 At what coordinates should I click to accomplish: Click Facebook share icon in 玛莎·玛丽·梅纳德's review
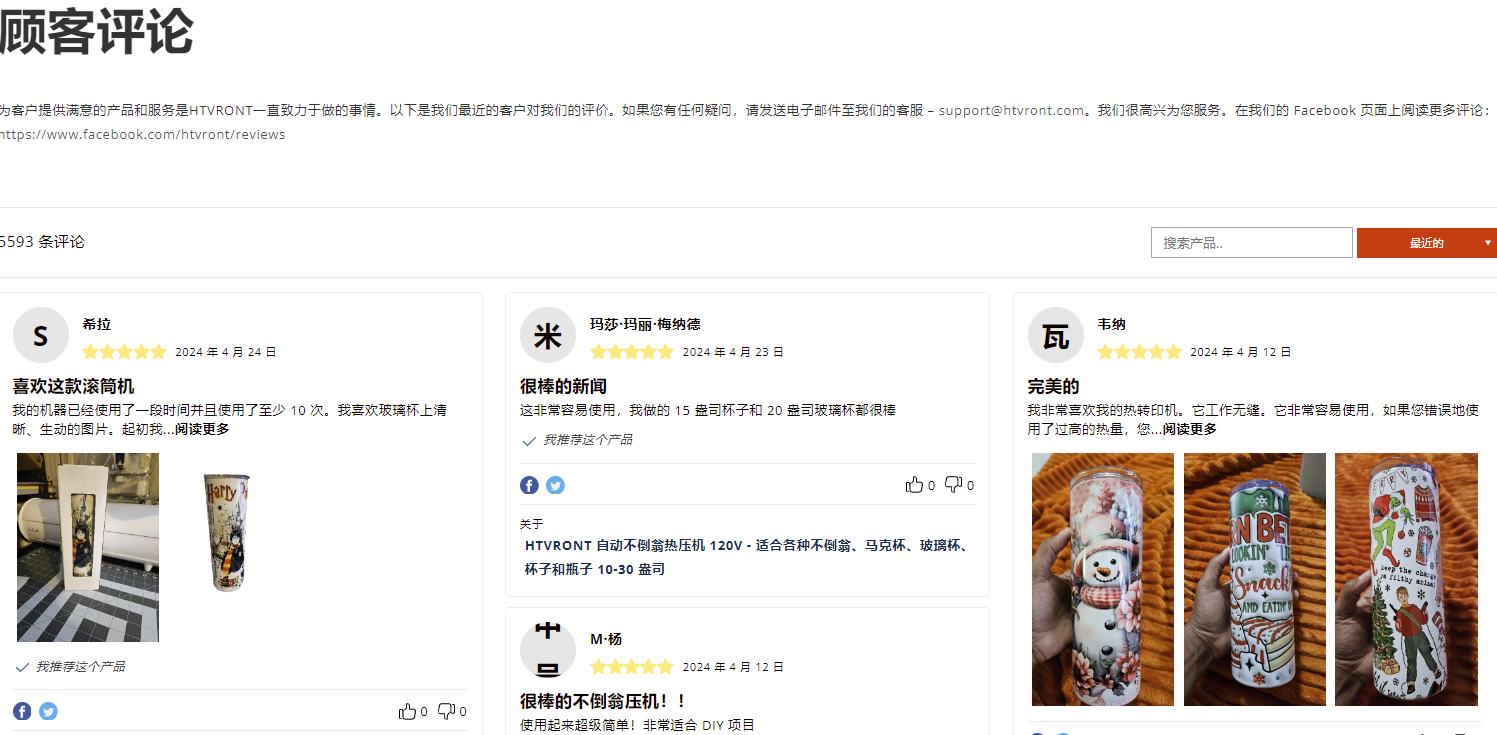coord(529,485)
